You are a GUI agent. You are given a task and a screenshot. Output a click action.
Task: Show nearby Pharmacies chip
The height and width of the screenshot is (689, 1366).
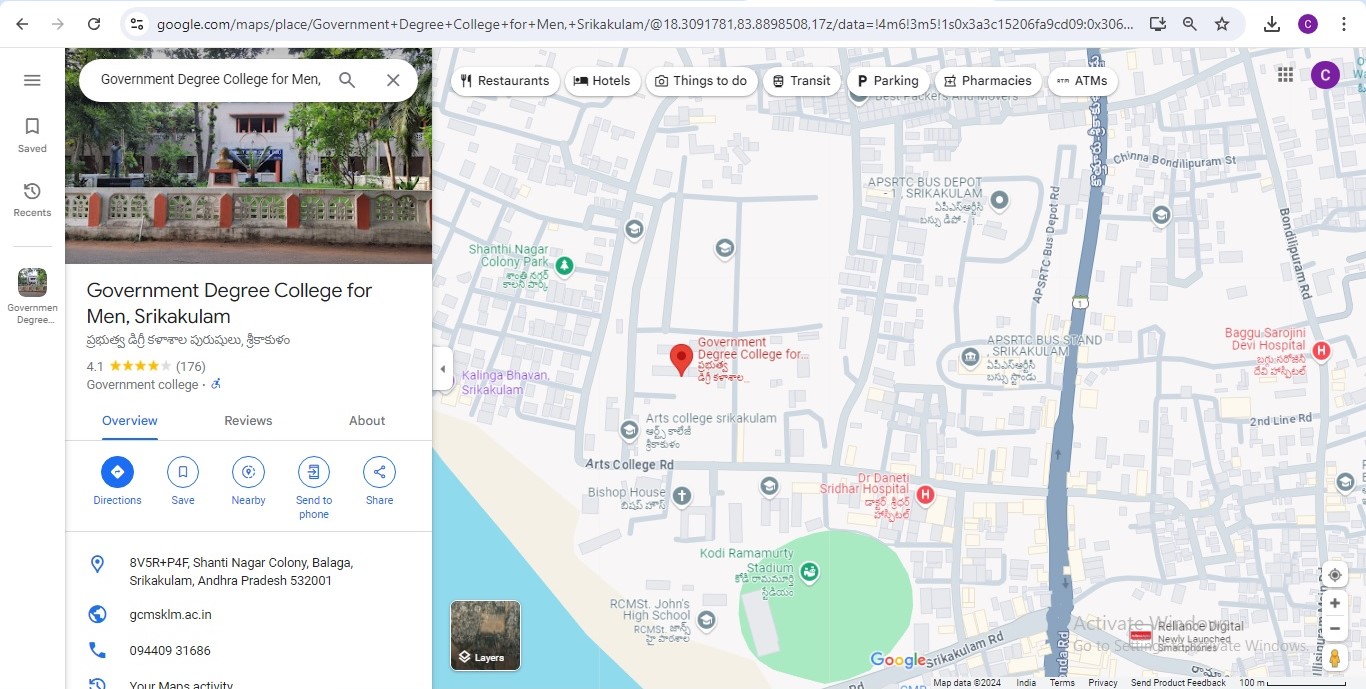987,81
